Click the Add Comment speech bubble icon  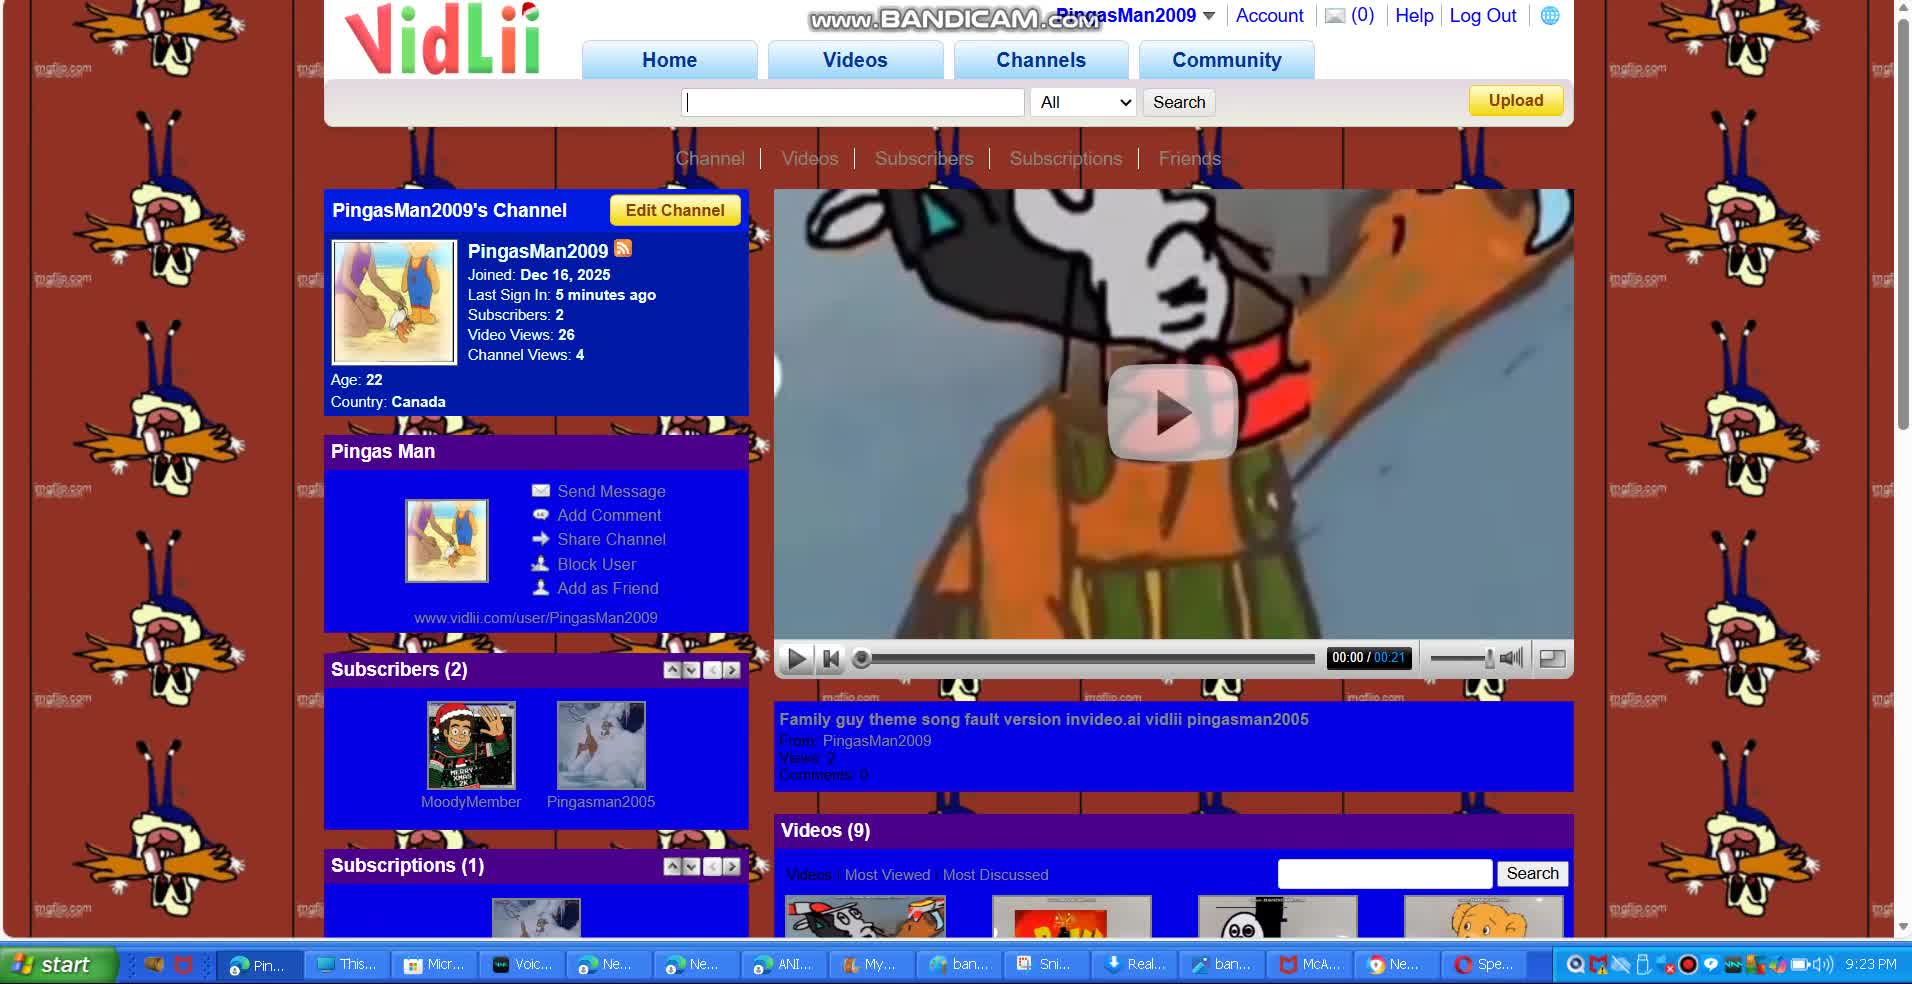point(541,515)
